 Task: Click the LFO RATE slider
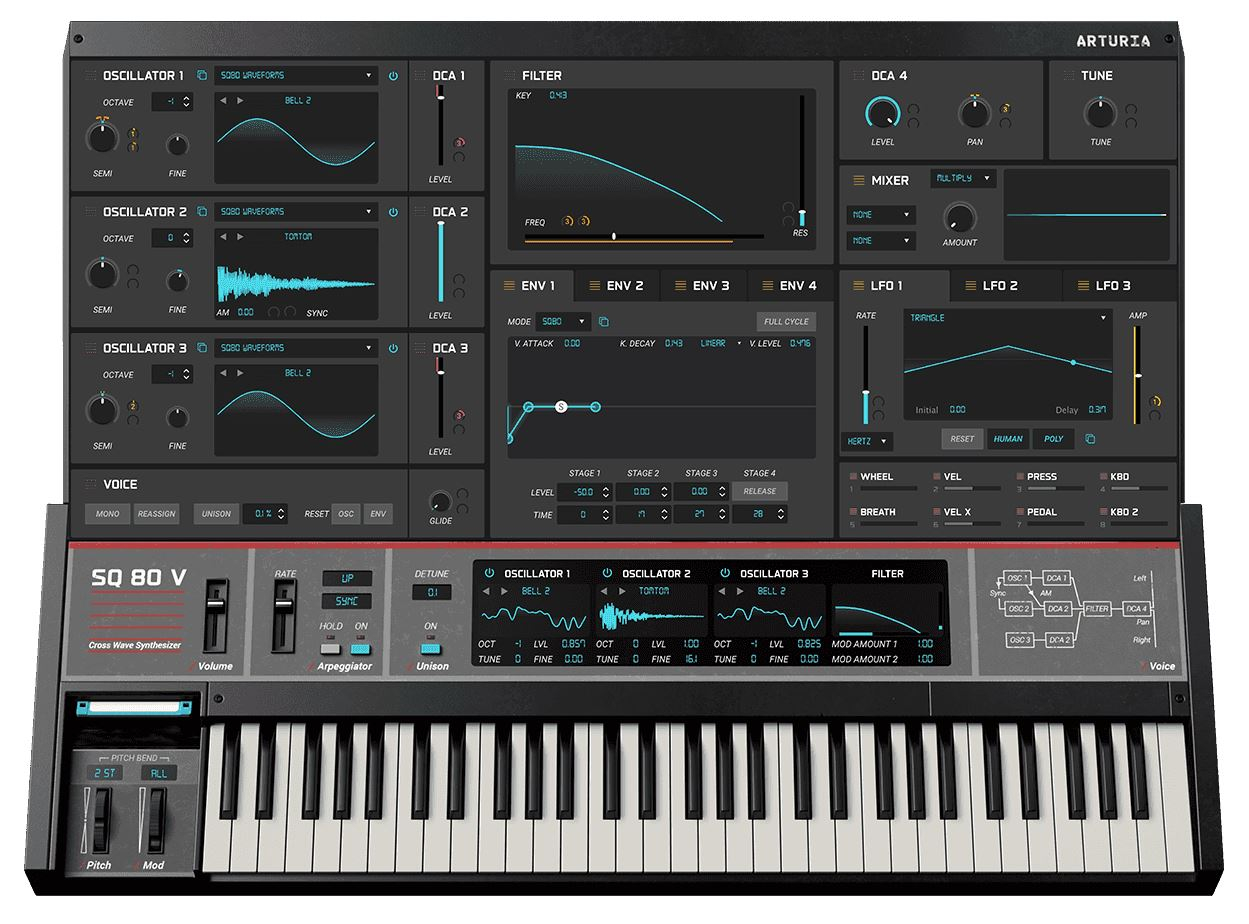coord(865,374)
